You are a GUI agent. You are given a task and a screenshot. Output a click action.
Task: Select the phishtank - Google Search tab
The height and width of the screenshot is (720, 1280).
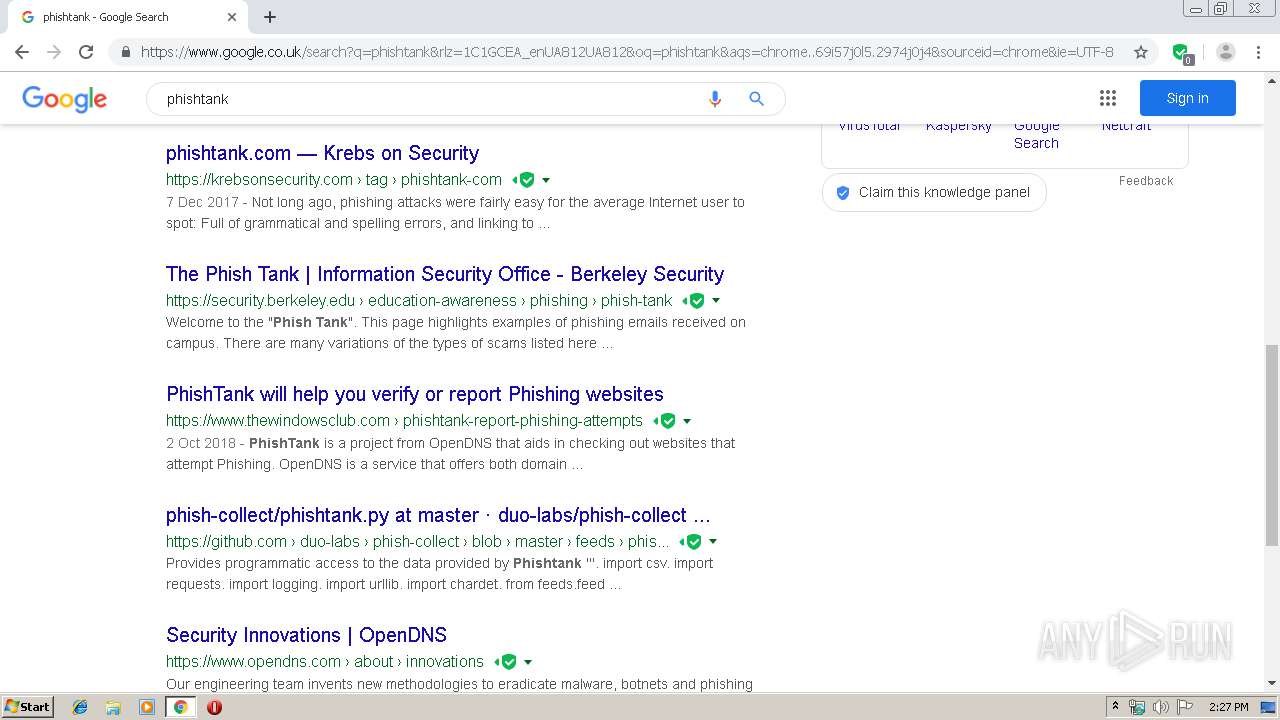(128, 17)
